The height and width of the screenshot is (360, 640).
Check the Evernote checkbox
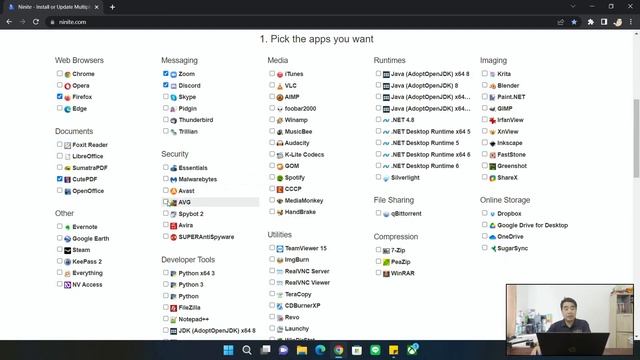pos(60,226)
